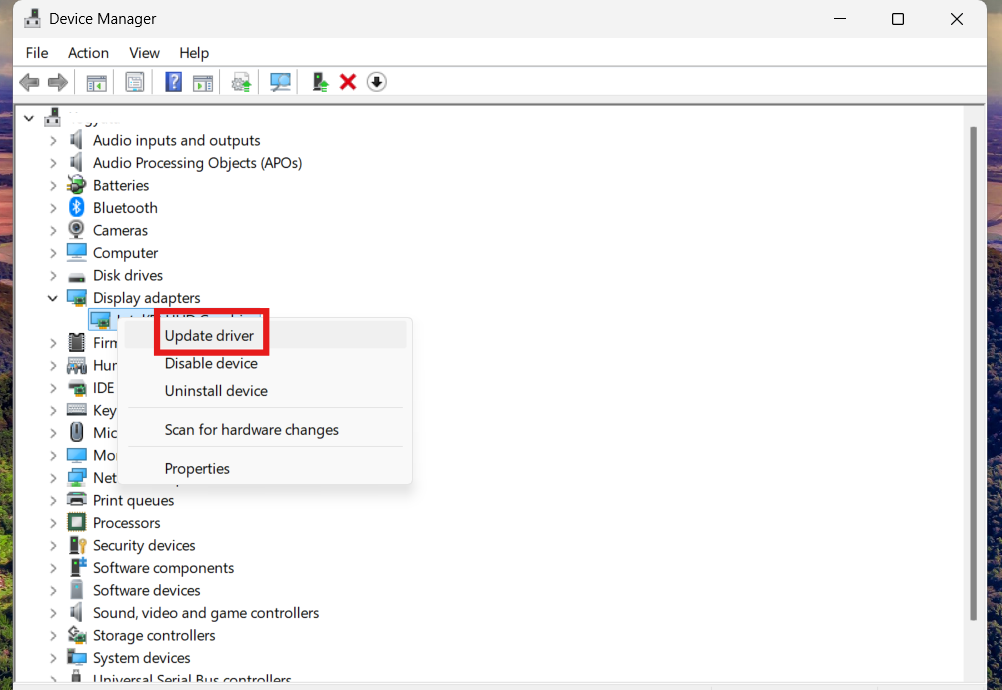Click the Back navigation arrow icon
This screenshot has height=690, width=1002.
[x=29, y=82]
